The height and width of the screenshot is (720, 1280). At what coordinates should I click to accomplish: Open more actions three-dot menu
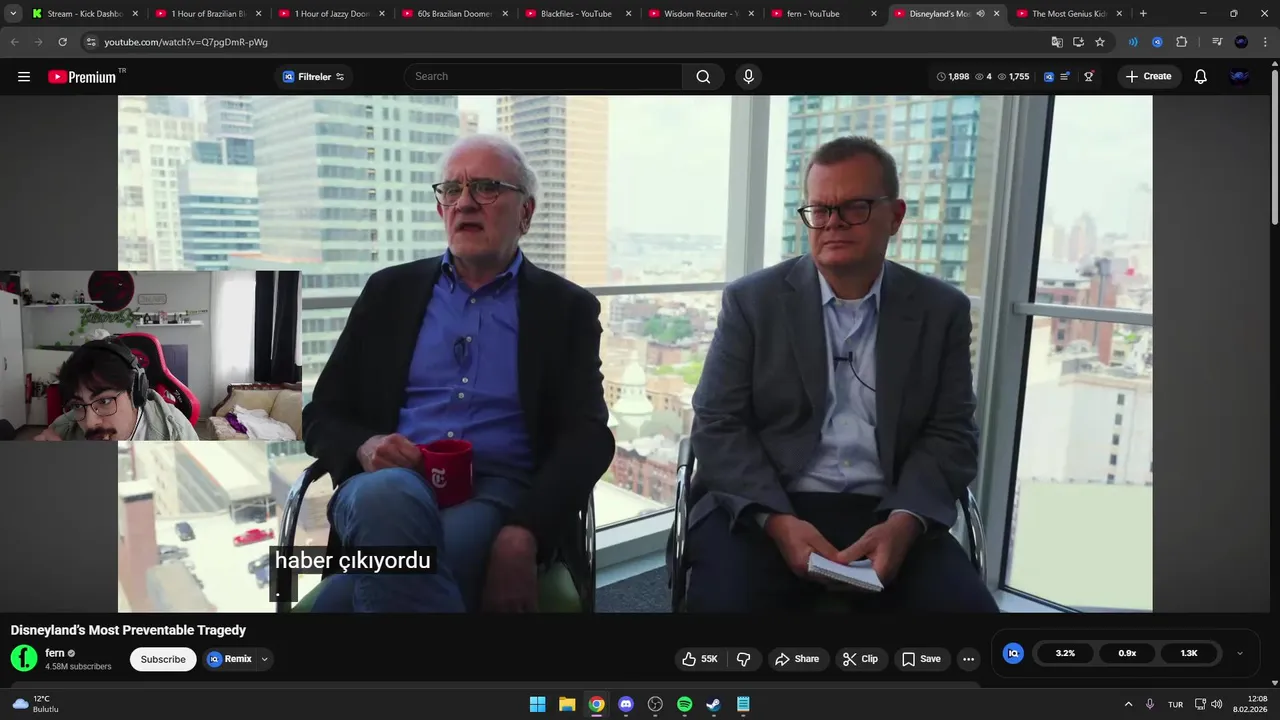(968, 659)
